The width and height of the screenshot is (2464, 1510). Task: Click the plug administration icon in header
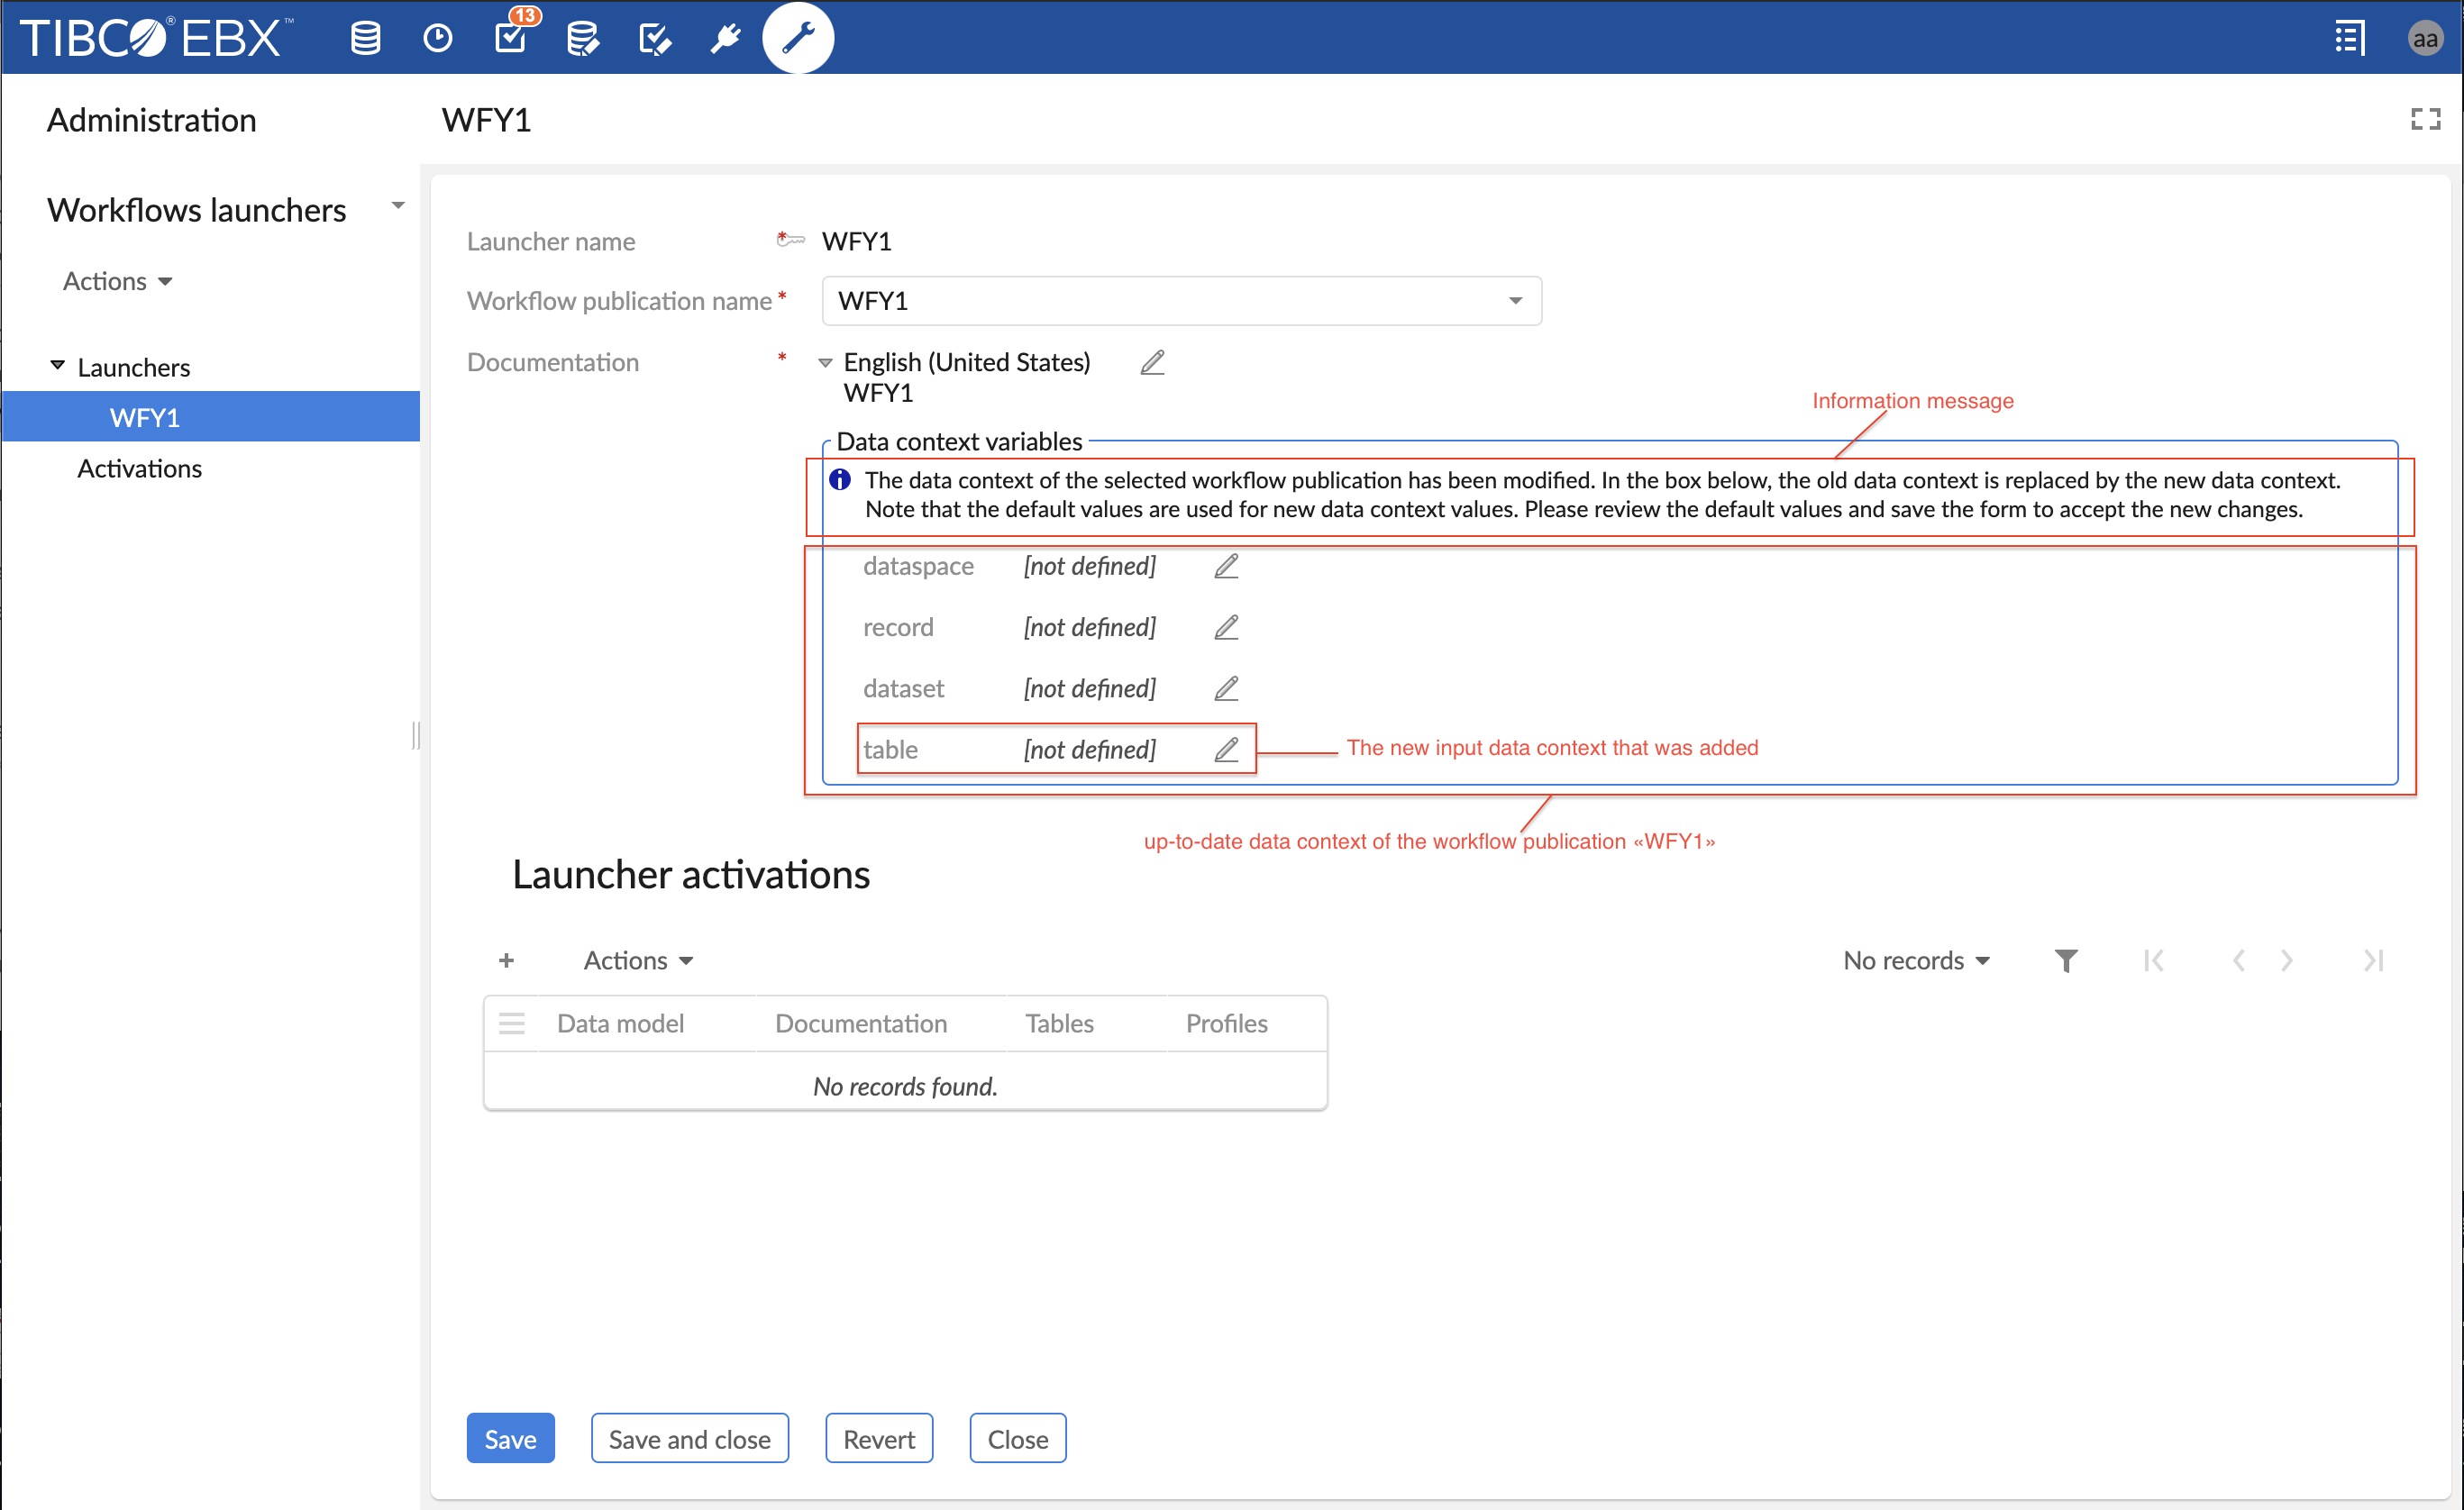pos(725,38)
